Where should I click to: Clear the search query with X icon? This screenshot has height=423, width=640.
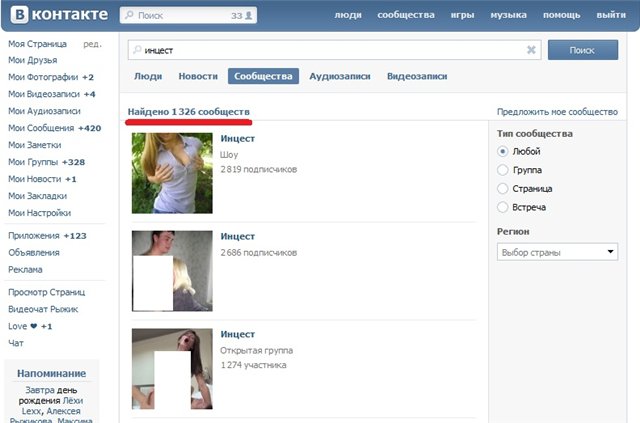(x=531, y=50)
